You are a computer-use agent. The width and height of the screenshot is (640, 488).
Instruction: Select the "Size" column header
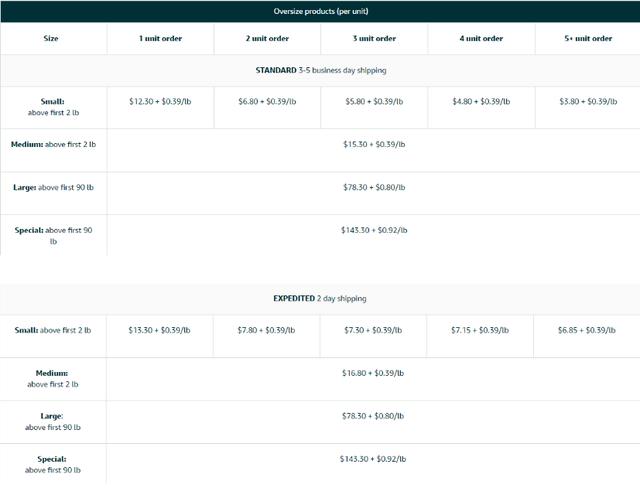pos(52,39)
